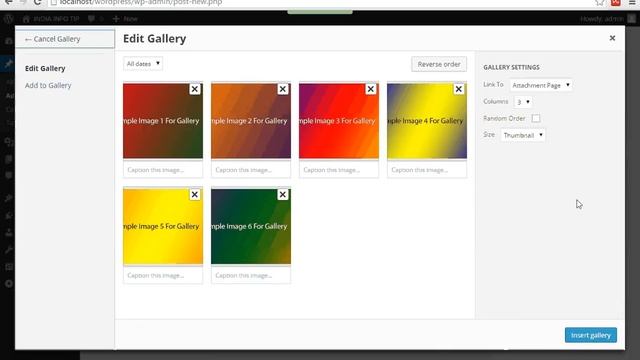Image resolution: width=640 pixels, height=360 pixels.
Task: Select Sample Image 1 thumbnail
Action: pos(163,121)
